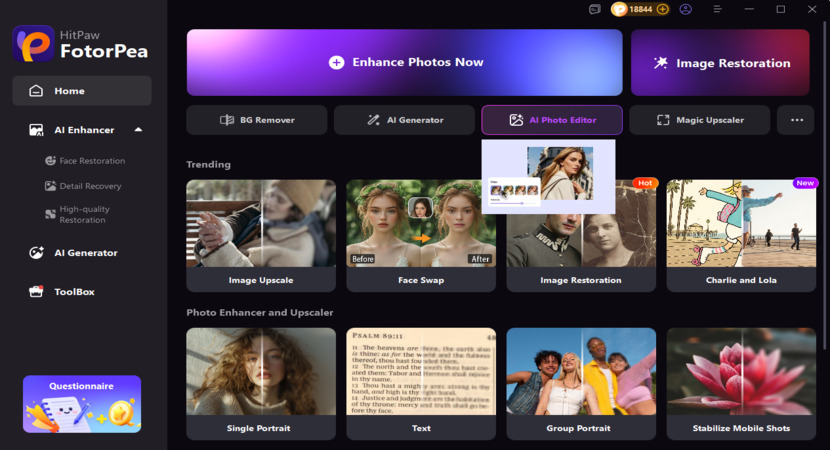Image resolution: width=830 pixels, height=450 pixels.
Task: Click the coin balance 18844
Action: coord(640,9)
